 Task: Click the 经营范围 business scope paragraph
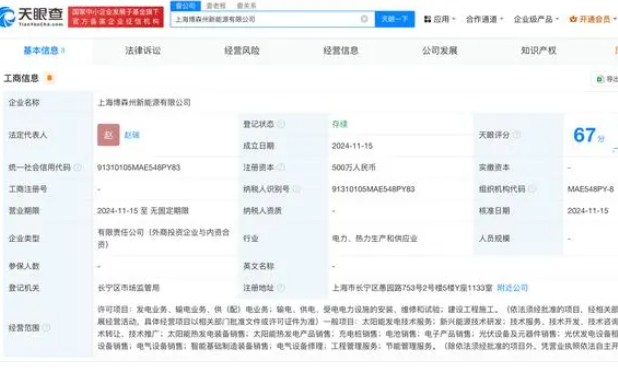tap(357, 328)
